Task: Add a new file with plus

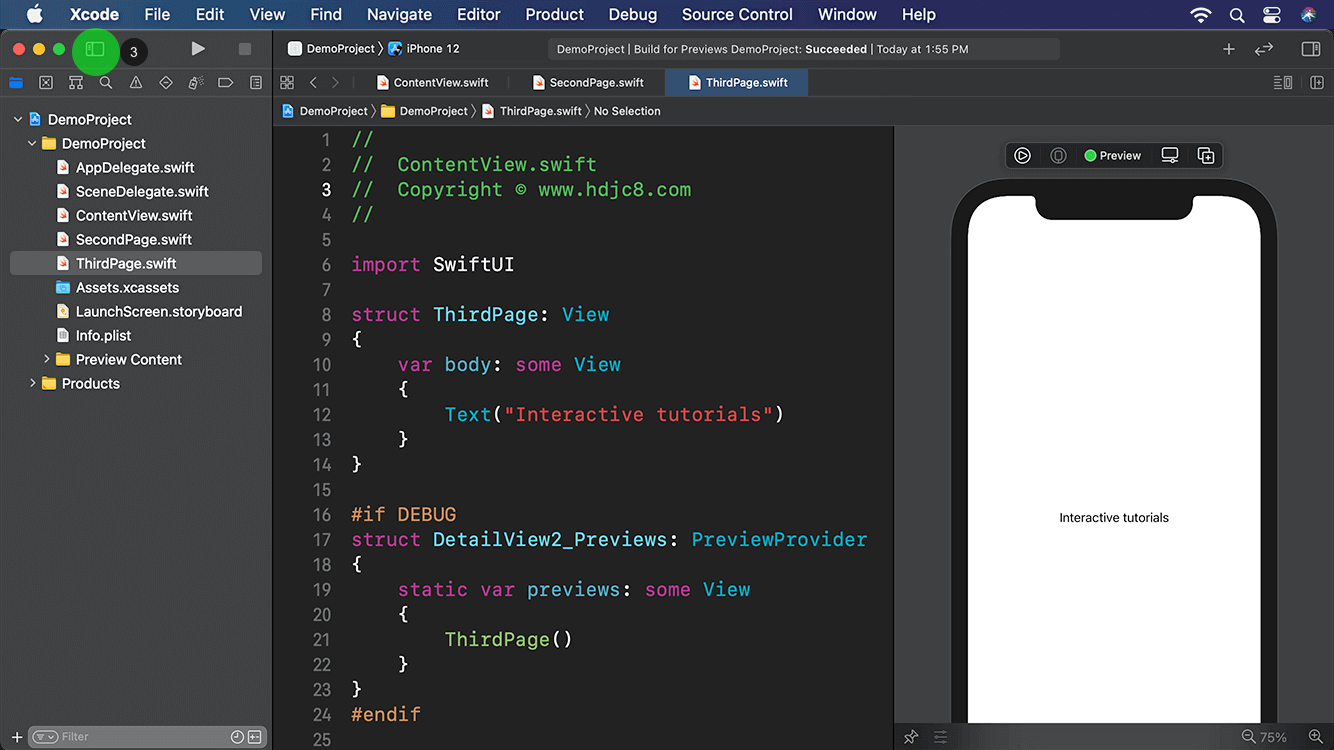Action: [x=17, y=737]
